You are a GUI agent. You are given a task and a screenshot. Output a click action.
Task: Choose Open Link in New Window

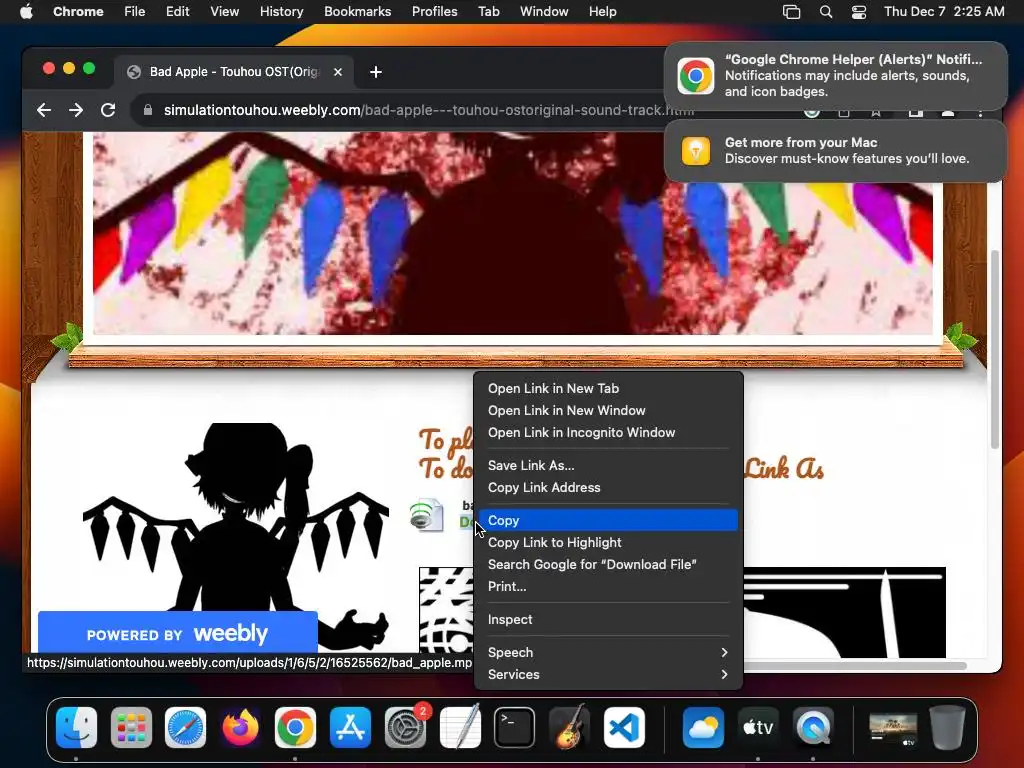tap(608, 411)
